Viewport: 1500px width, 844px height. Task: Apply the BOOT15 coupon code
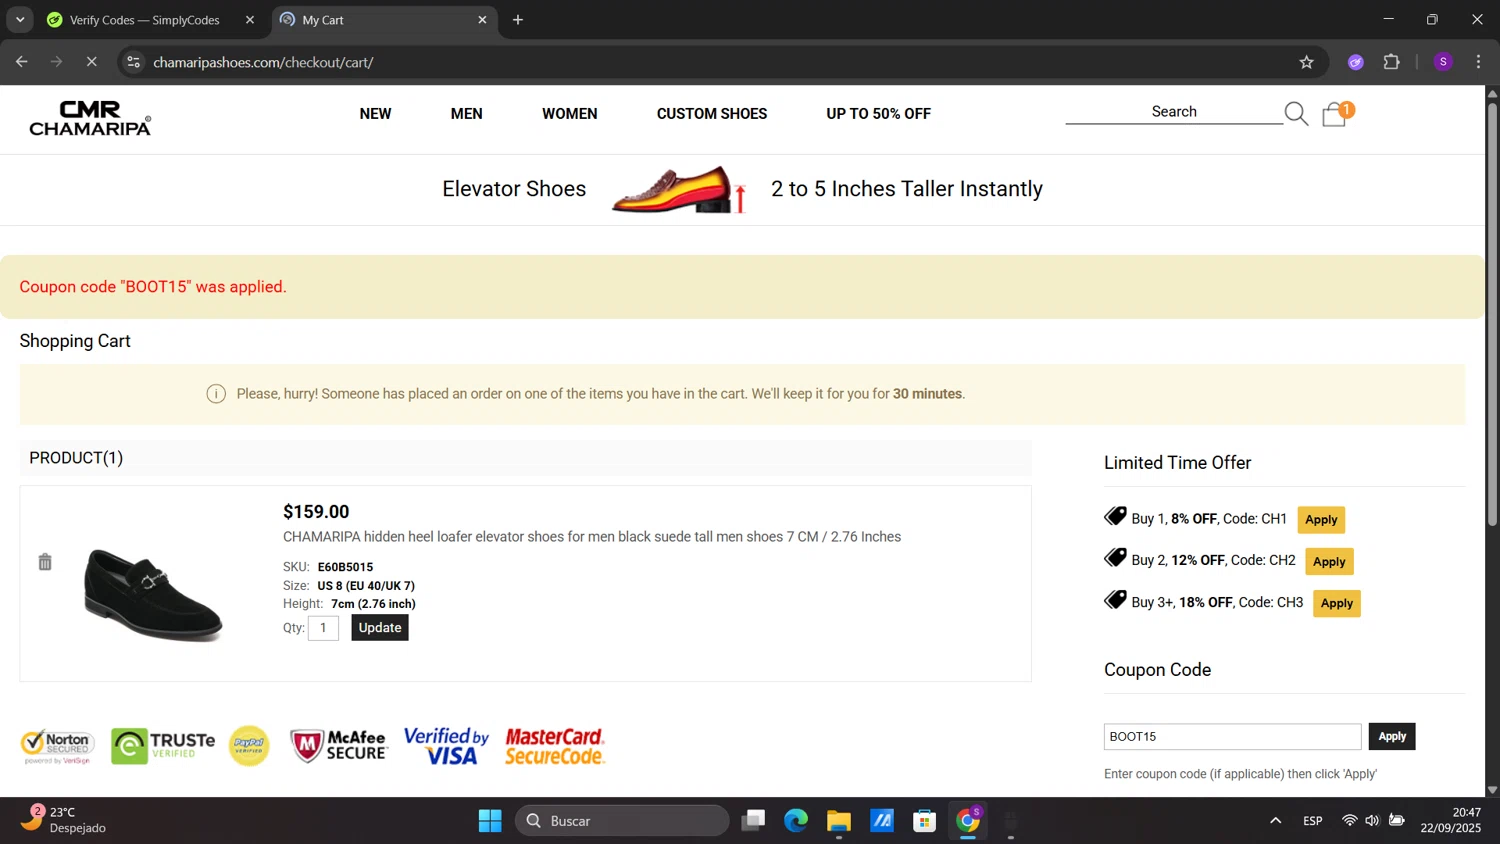click(1392, 737)
